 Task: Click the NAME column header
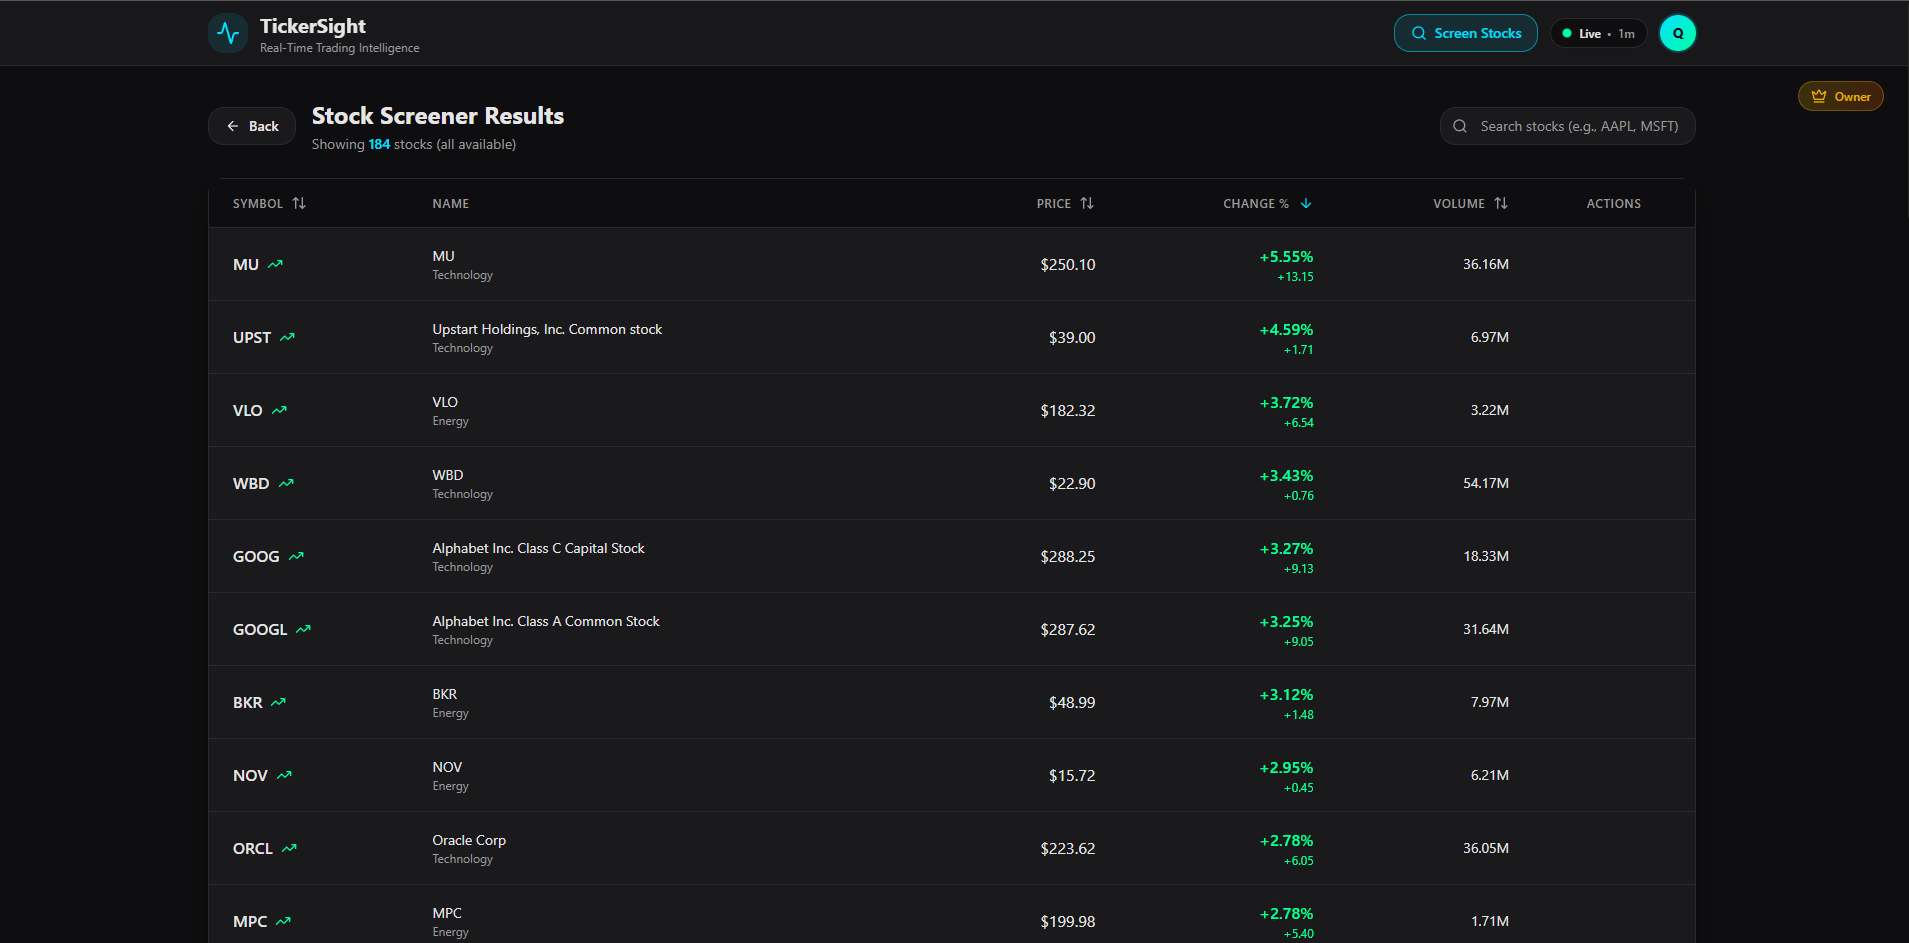tap(451, 203)
